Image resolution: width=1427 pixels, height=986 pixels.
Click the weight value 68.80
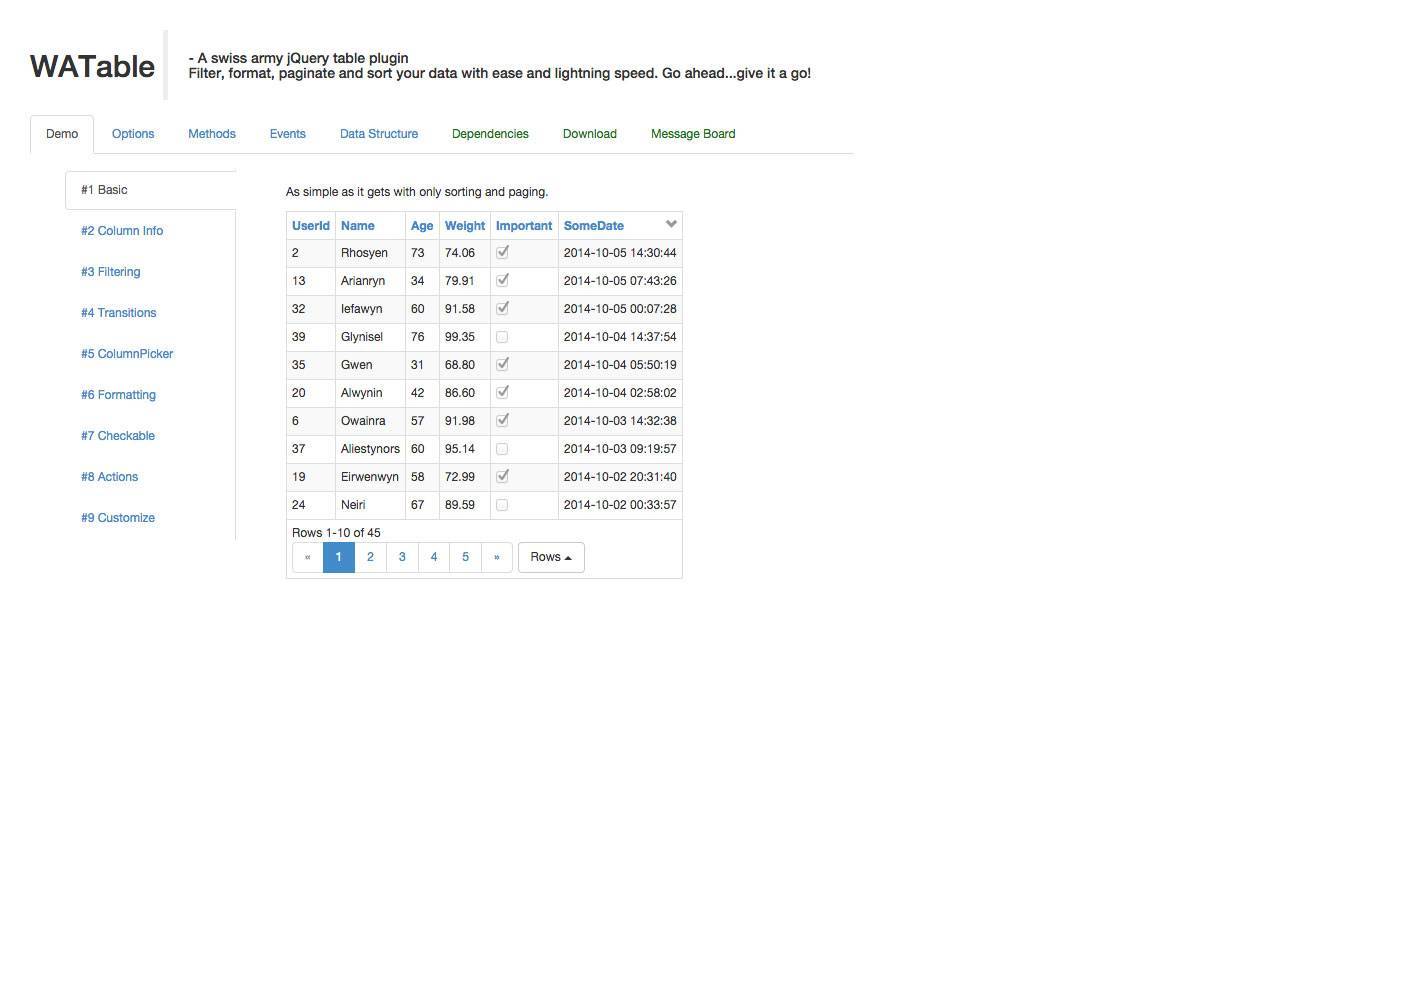tap(460, 365)
